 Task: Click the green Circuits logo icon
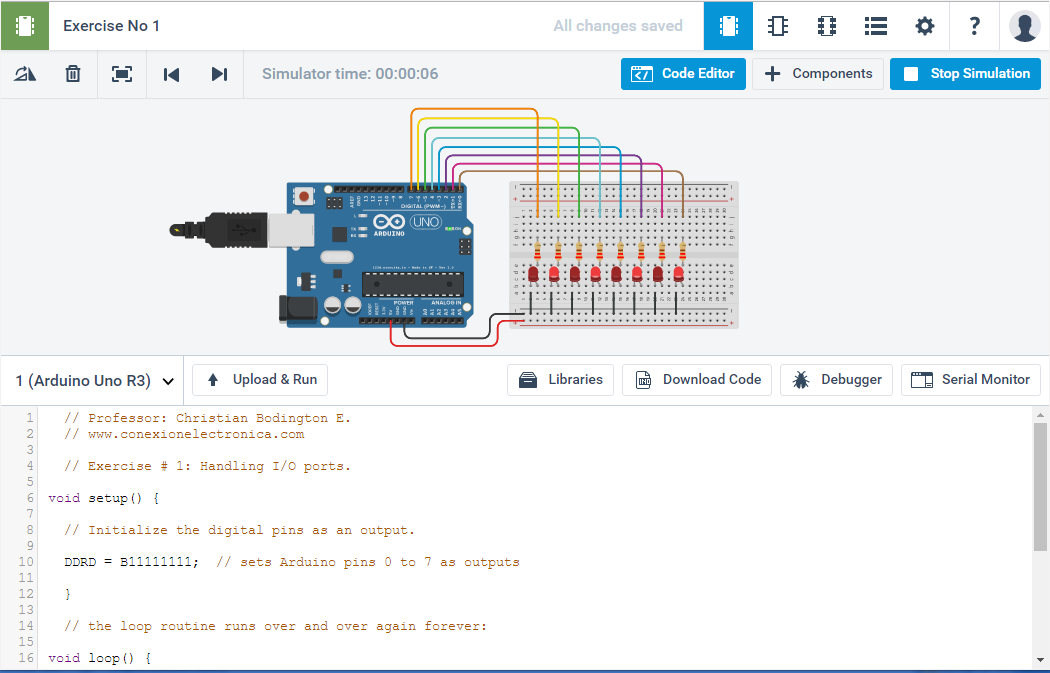point(25,25)
